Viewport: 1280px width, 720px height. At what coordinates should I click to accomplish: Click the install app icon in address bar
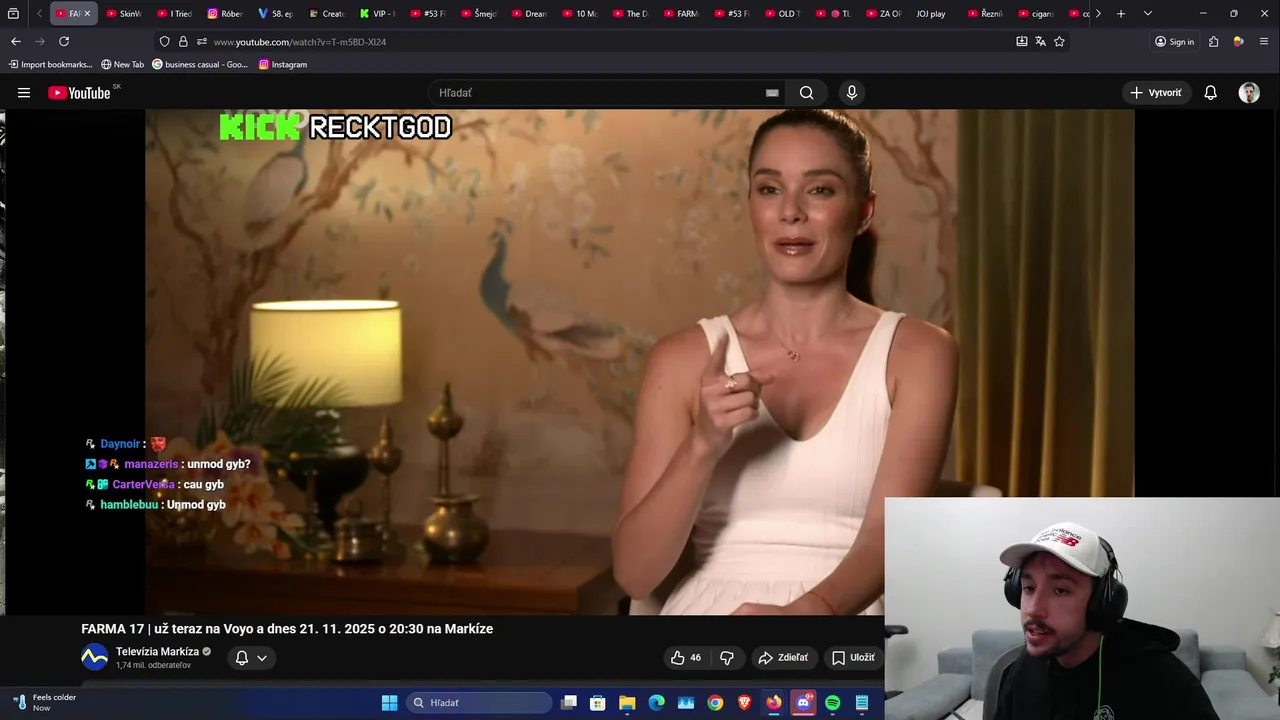tap(1021, 42)
